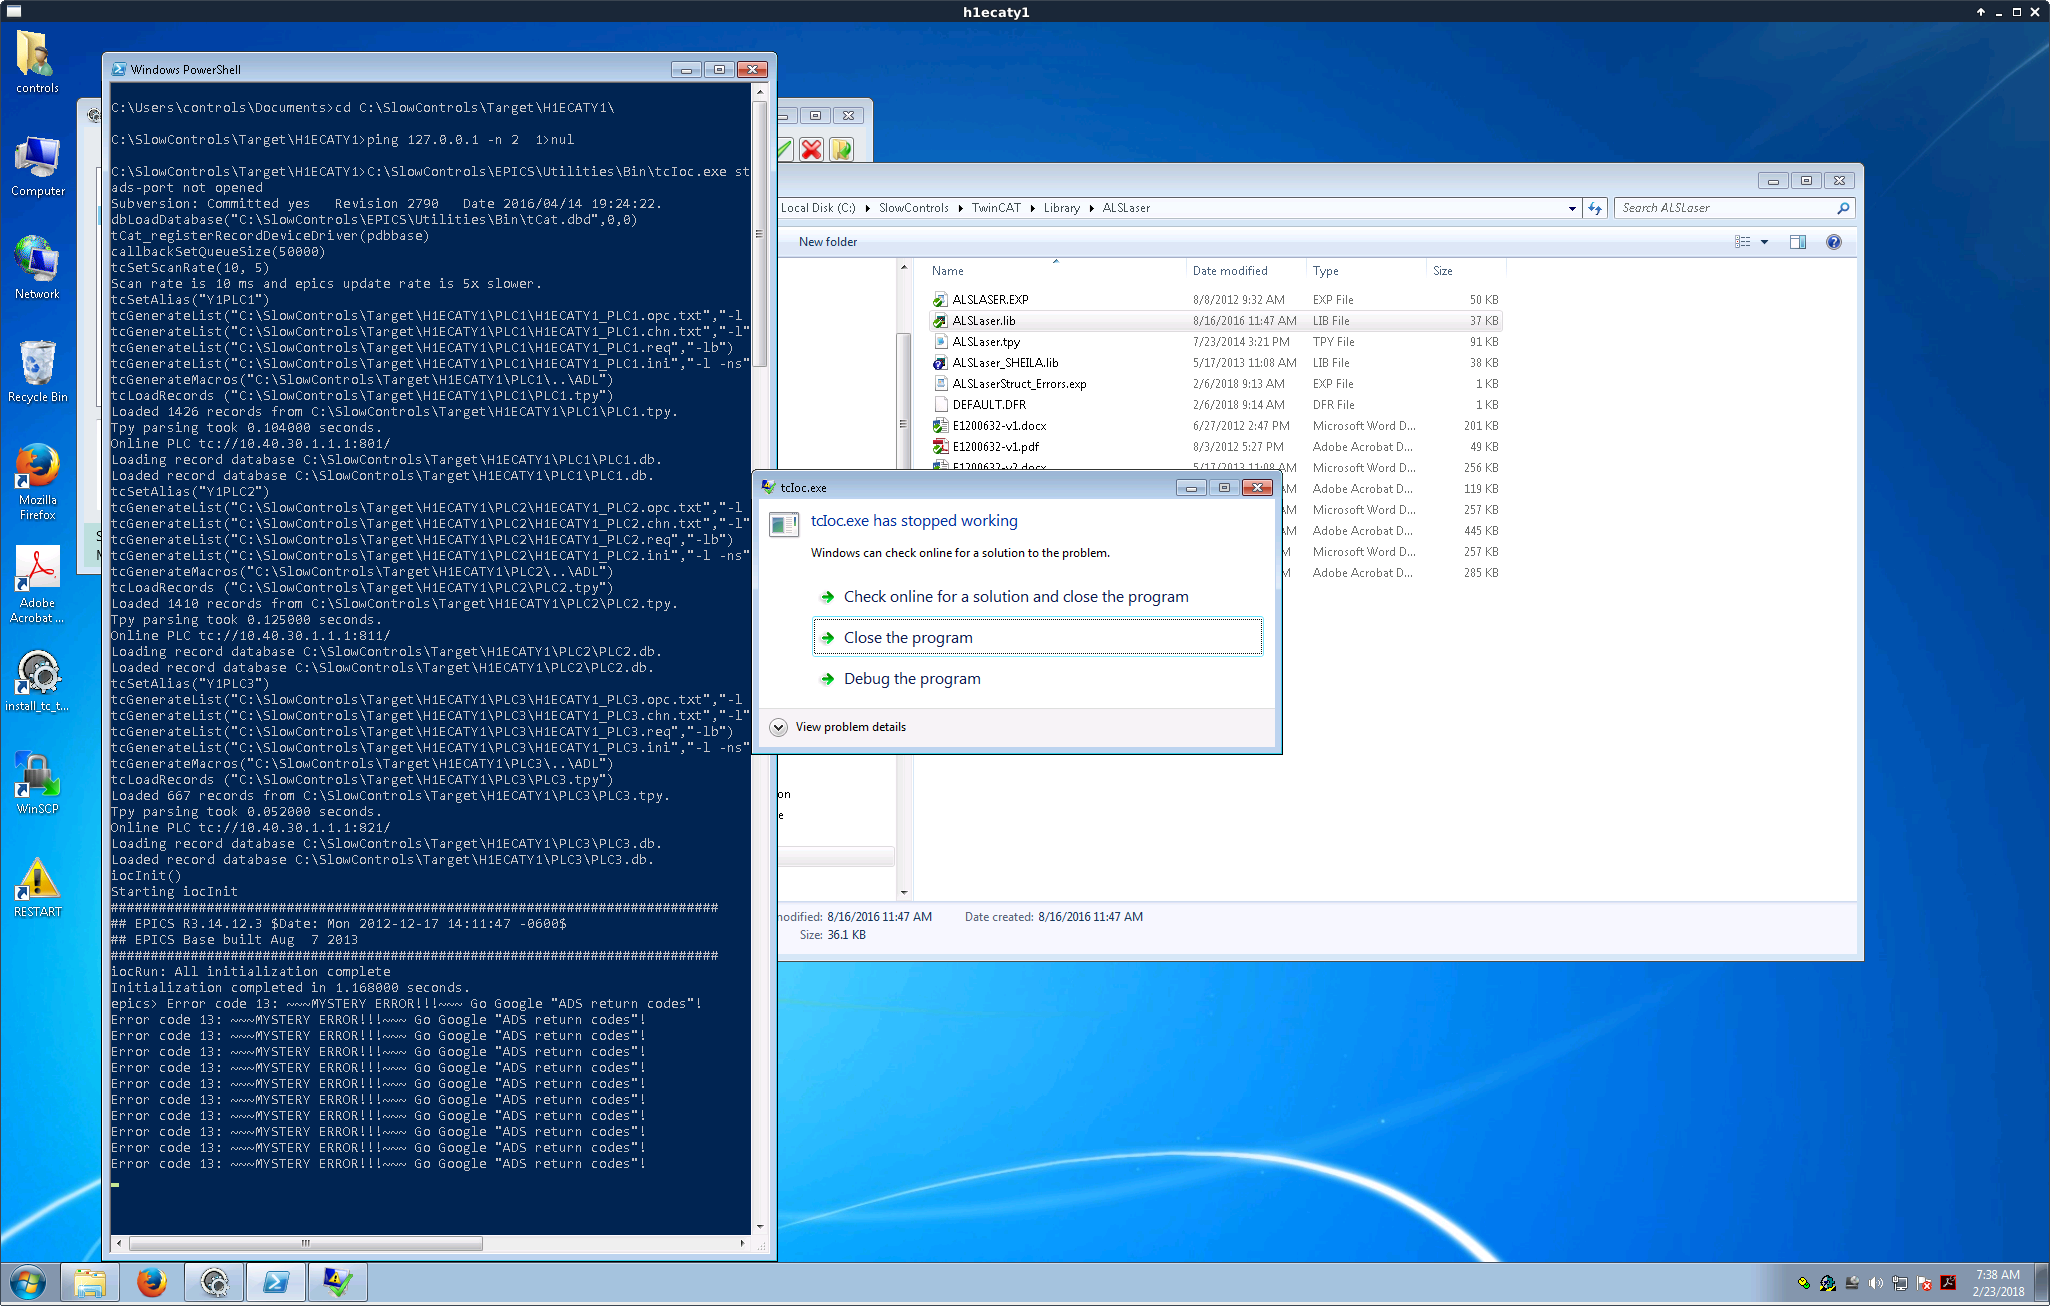This screenshot has height=1306, width=2050.
Task: Open Firefox from the taskbar
Action: pyautogui.click(x=152, y=1282)
